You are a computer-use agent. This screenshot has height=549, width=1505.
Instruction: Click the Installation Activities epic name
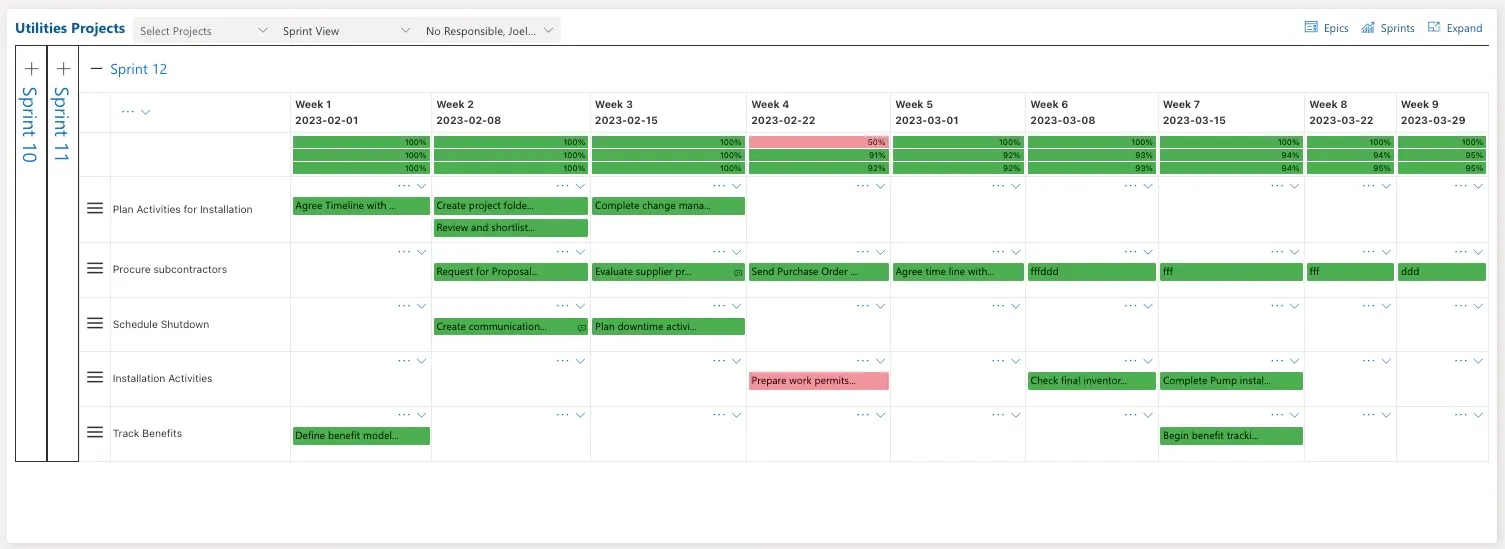(x=163, y=378)
